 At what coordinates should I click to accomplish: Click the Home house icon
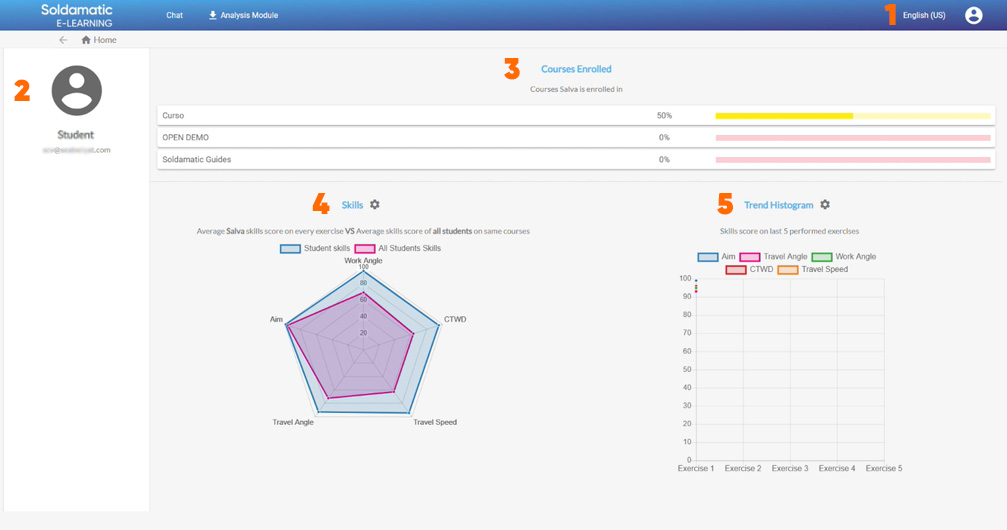tap(86, 40)
